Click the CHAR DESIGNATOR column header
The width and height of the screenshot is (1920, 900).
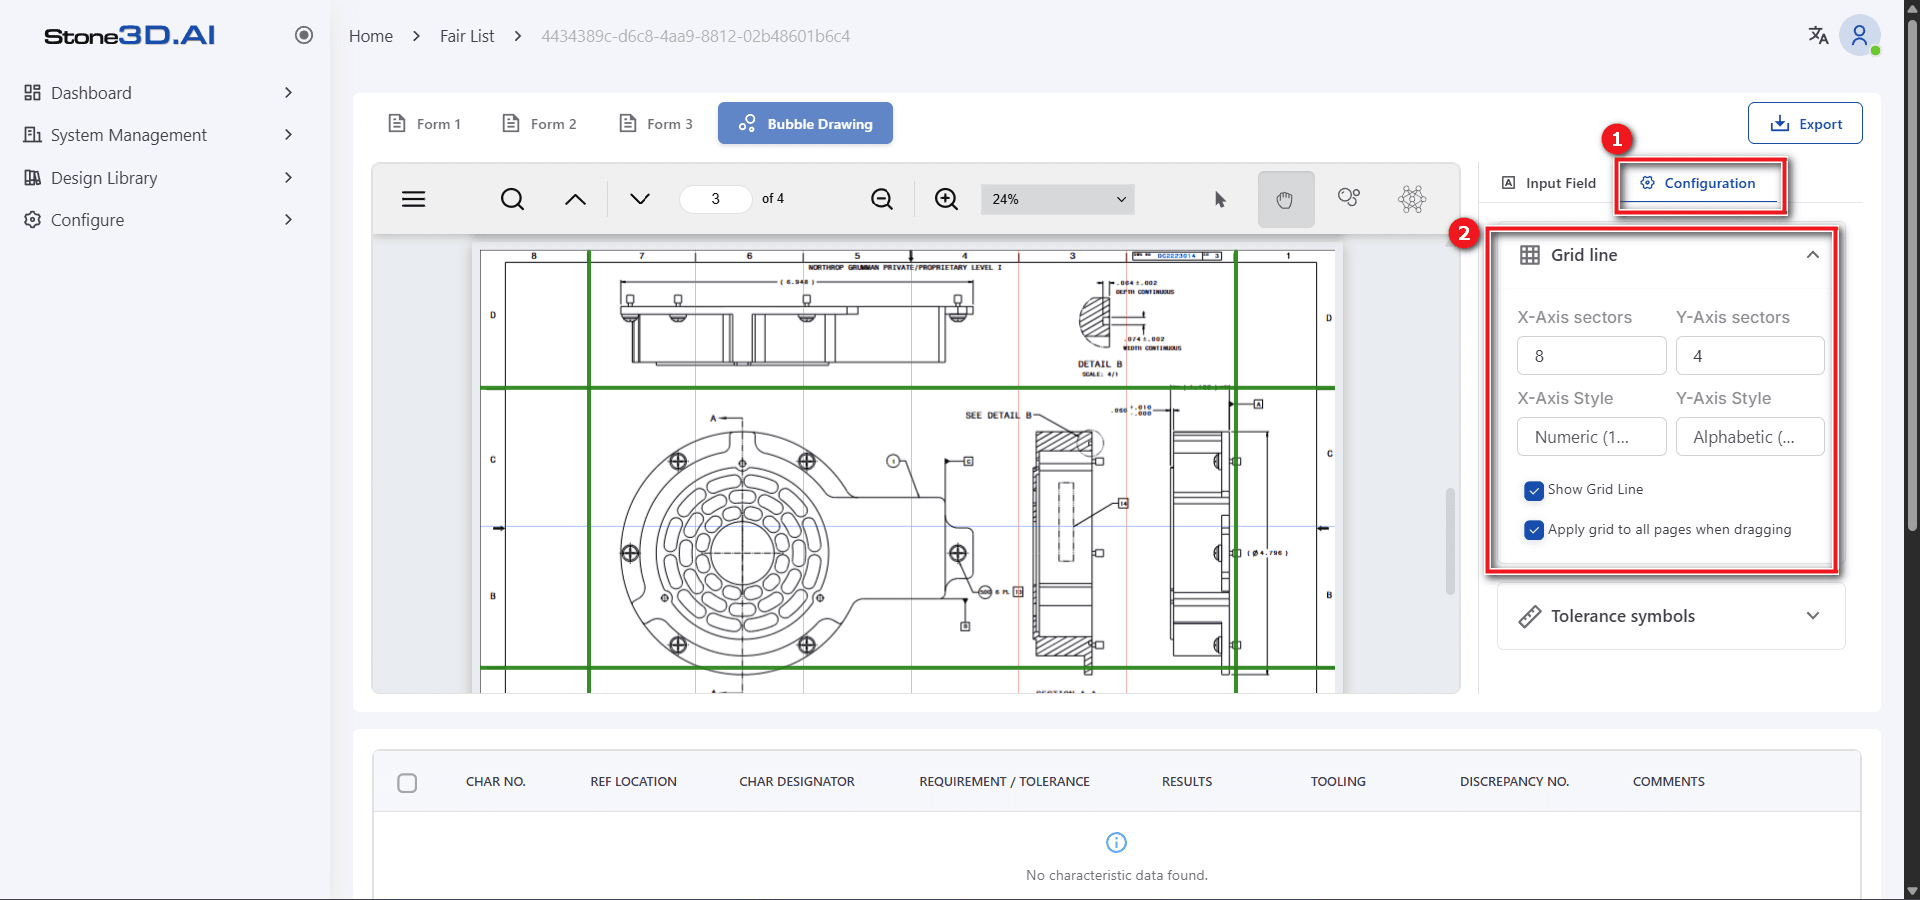pos(797,782)
